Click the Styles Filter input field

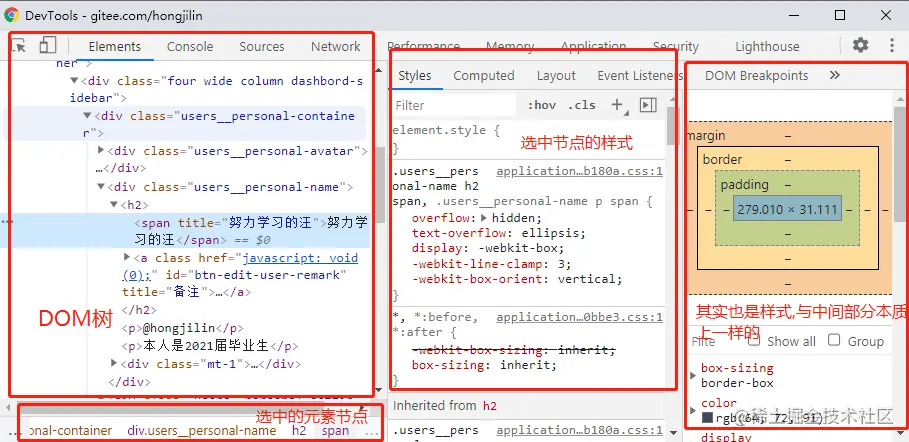pyautogui.click(x=454, y=106)
